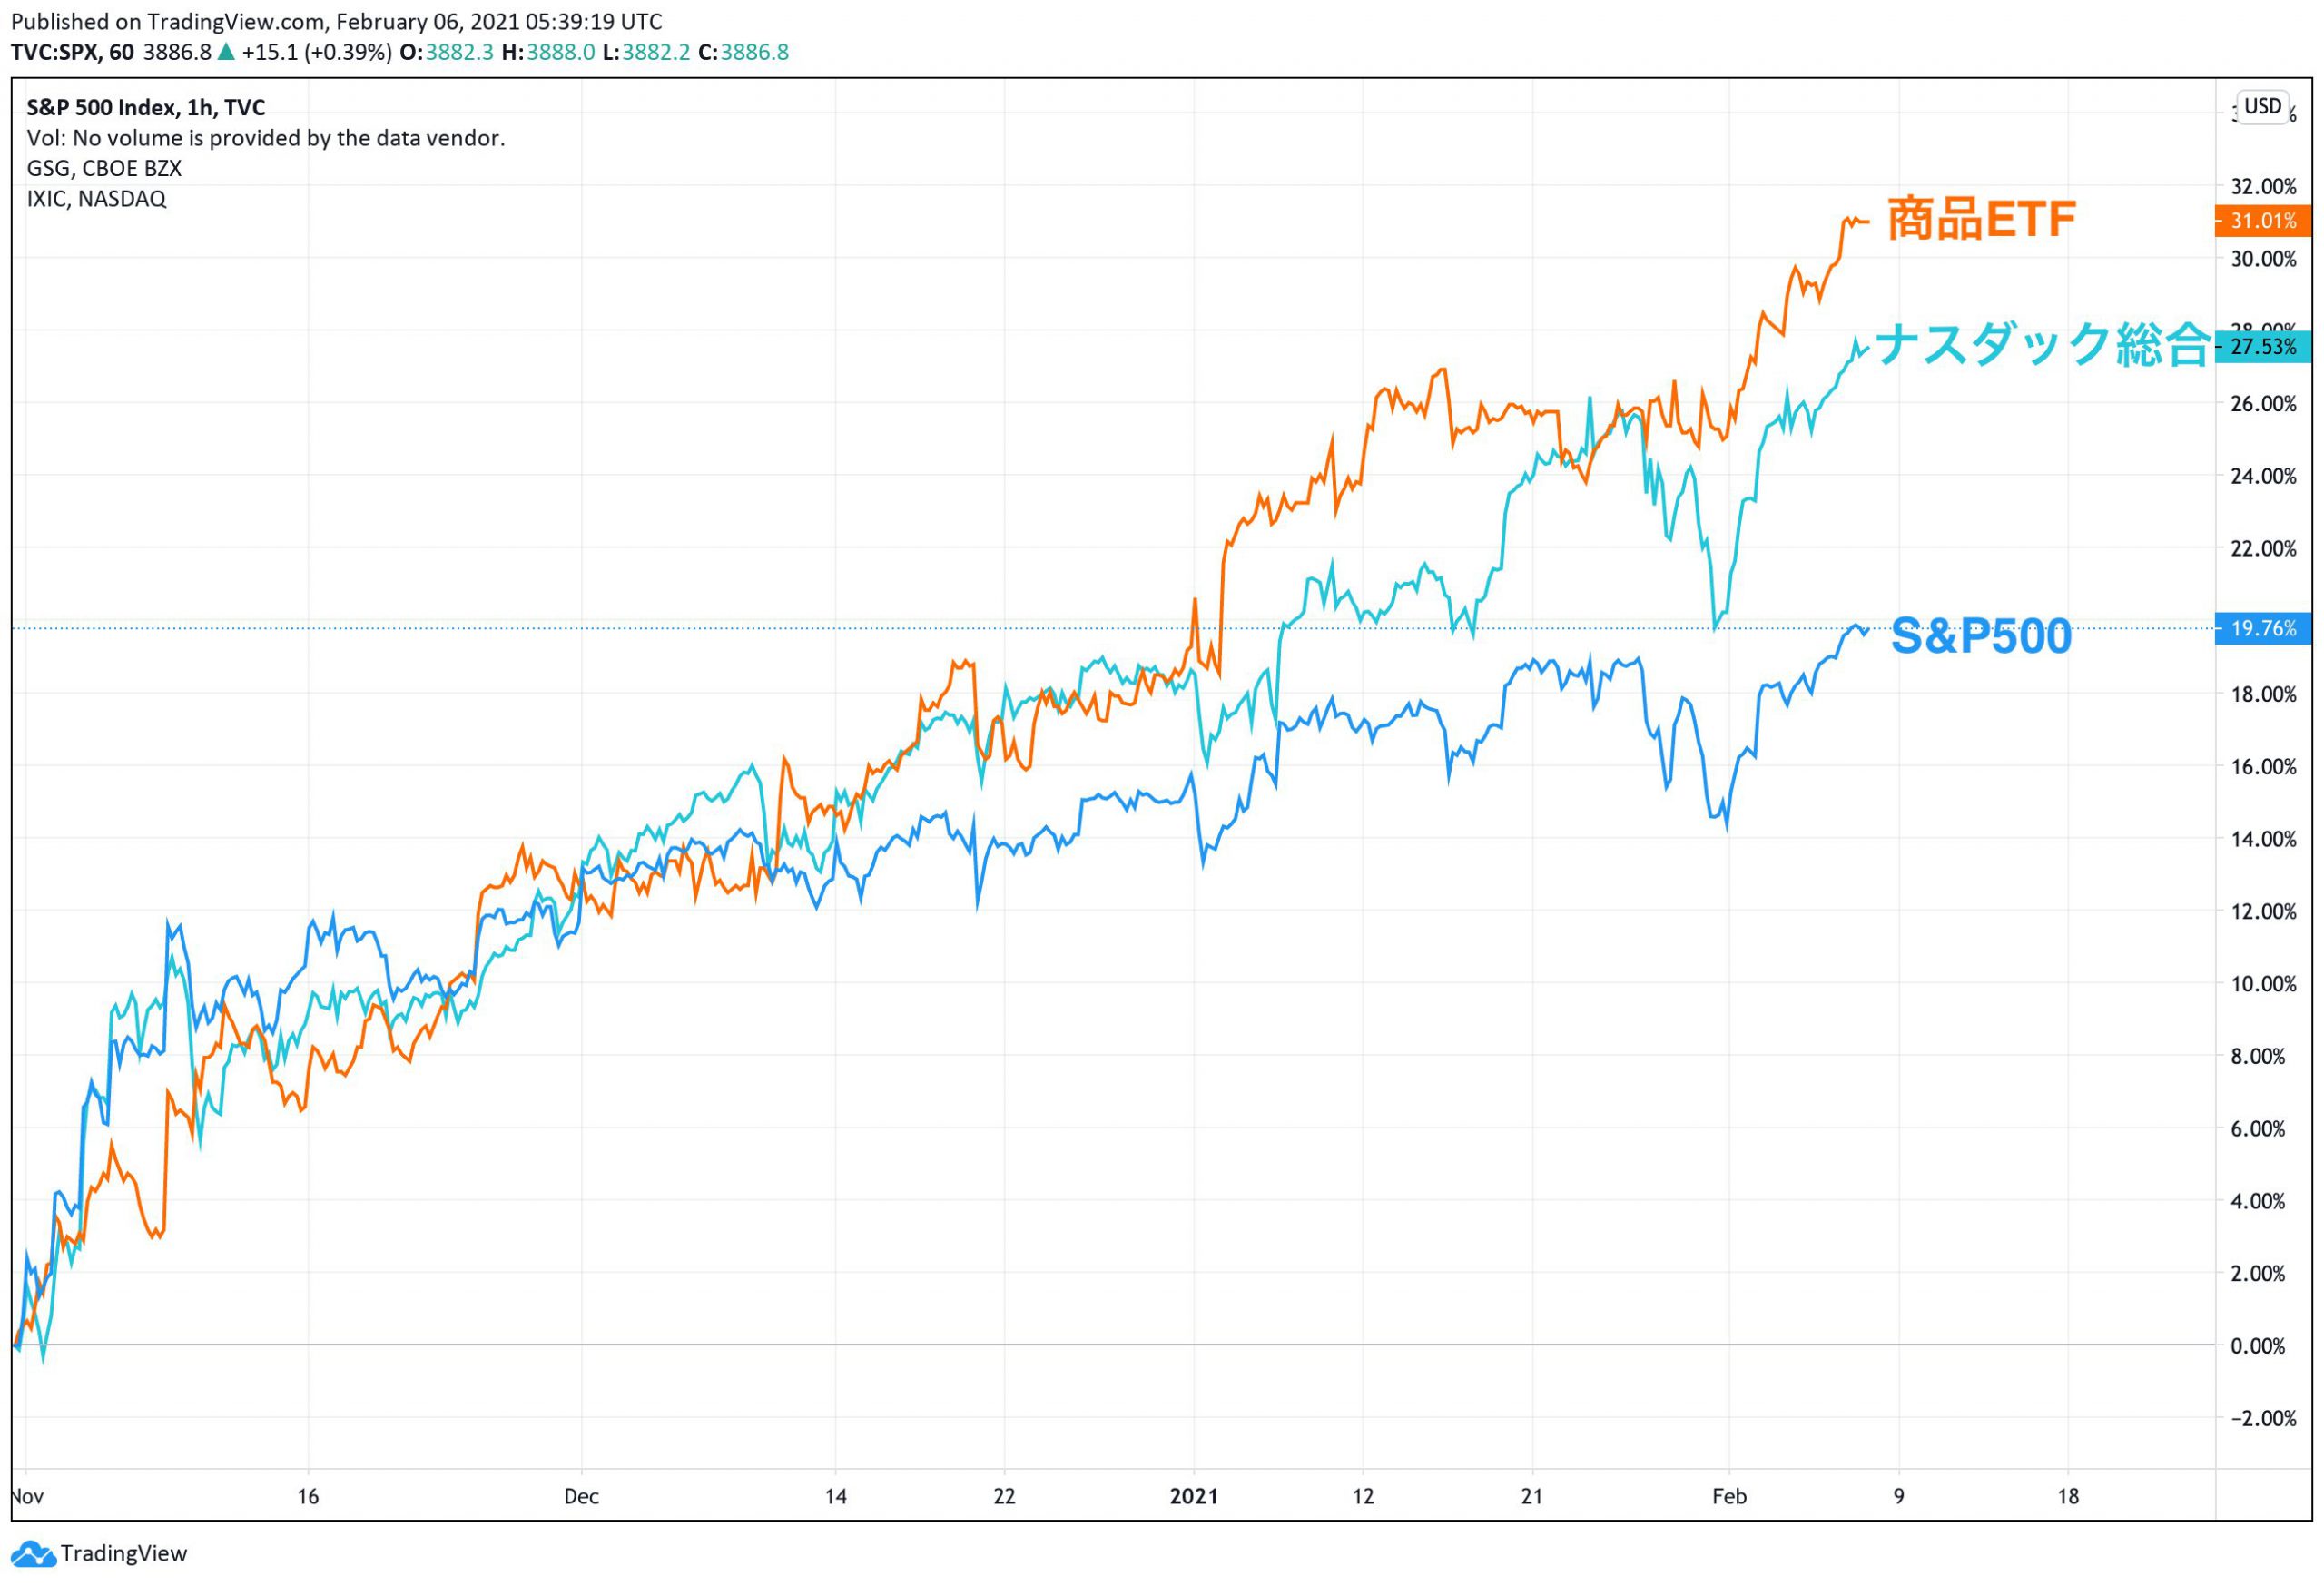Click the TradingView text at bottom left
Screen dimensions: 2324x1586
pos(123,1553)
